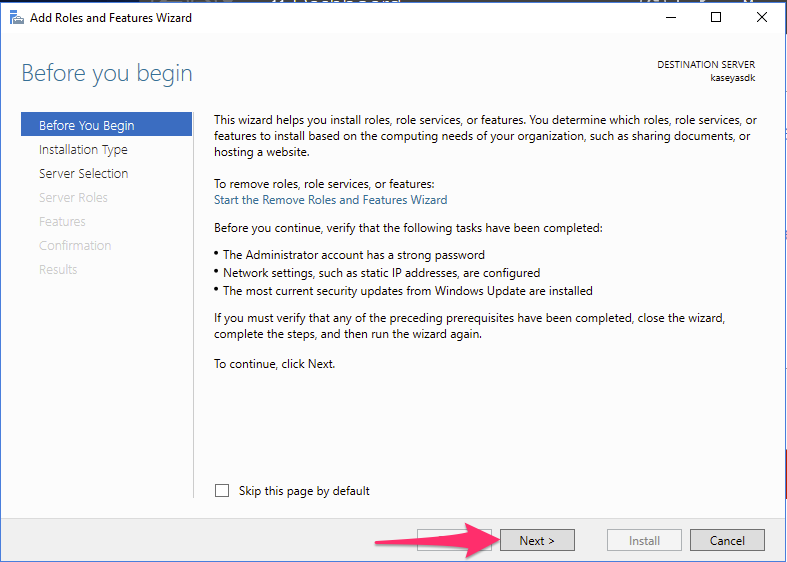Minimize the Add Roles and Features Wizard
This screenshot has height=562, width=787.
pos(671,18)
